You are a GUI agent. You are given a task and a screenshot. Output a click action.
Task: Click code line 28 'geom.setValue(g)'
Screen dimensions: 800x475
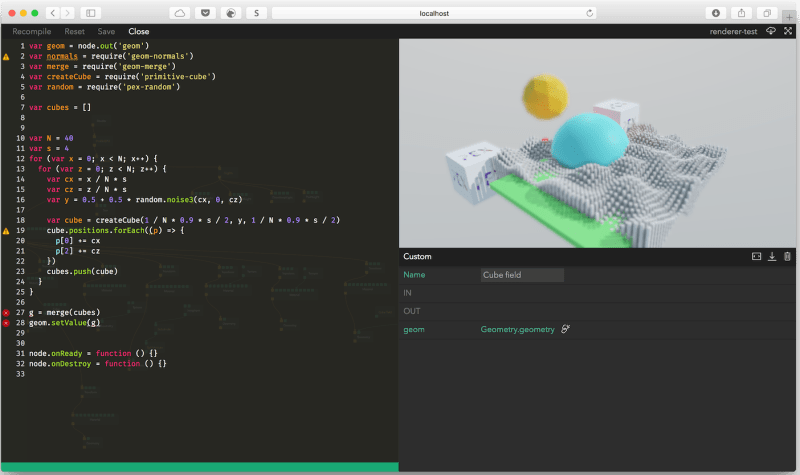(64, 323)
